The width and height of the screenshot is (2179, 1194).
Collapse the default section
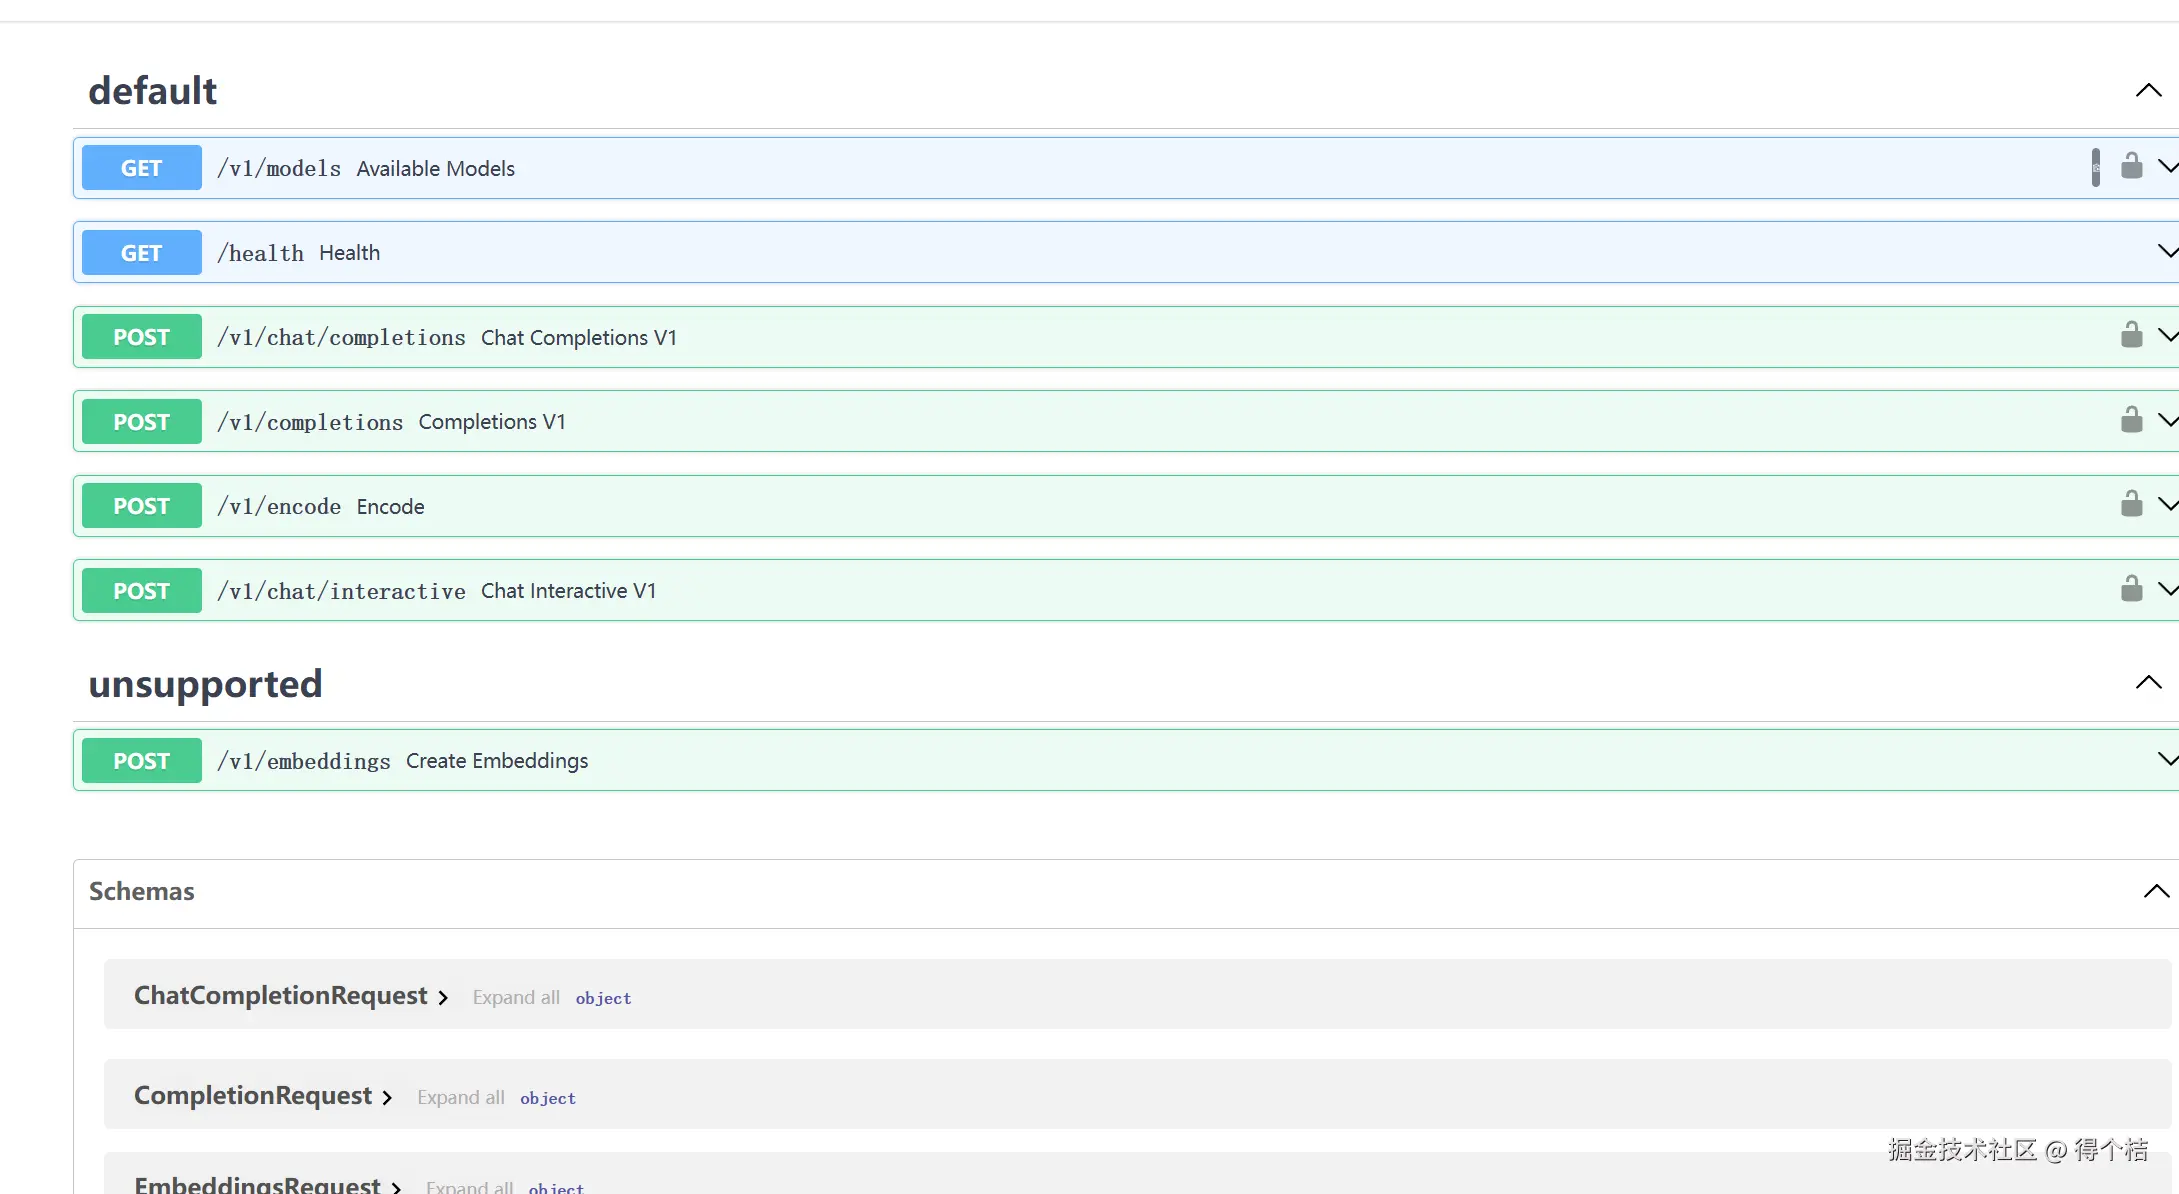(2148, 91)
